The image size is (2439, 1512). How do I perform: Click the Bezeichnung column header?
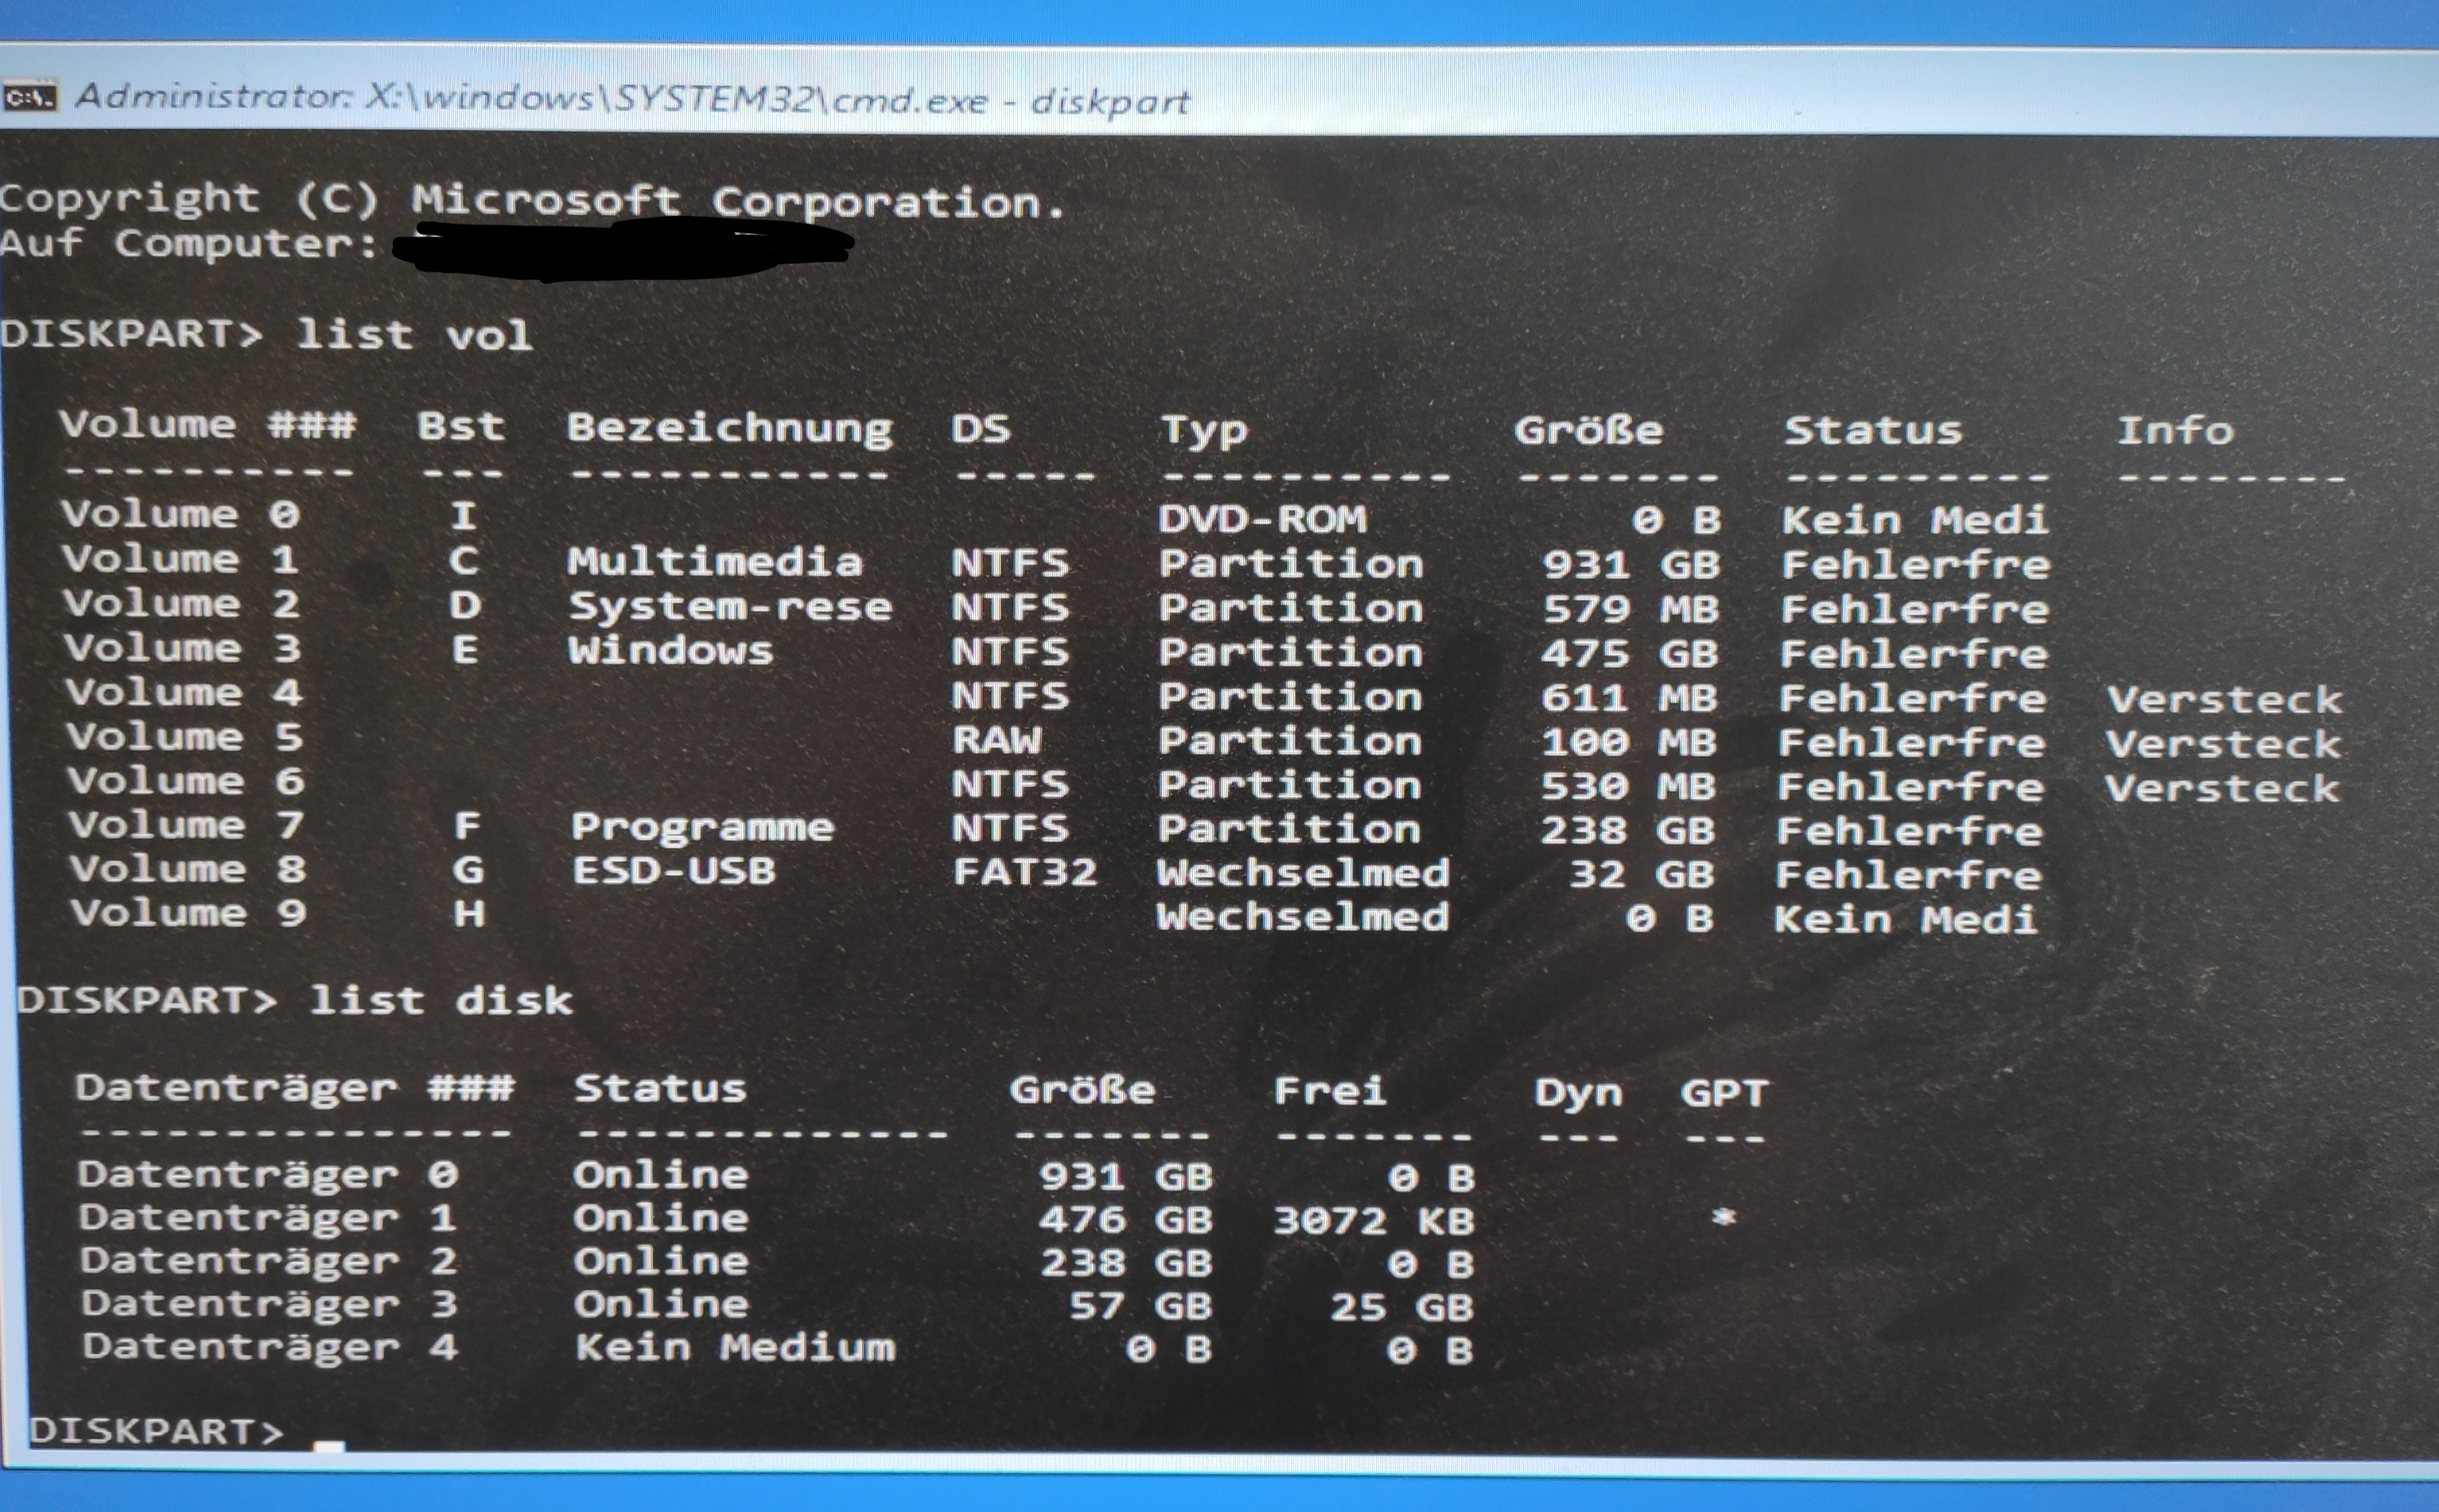(729, 428)
